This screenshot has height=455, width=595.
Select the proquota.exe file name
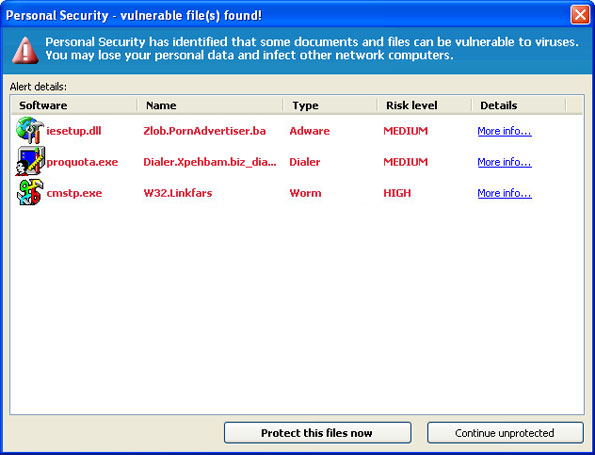tap(82, 162)
